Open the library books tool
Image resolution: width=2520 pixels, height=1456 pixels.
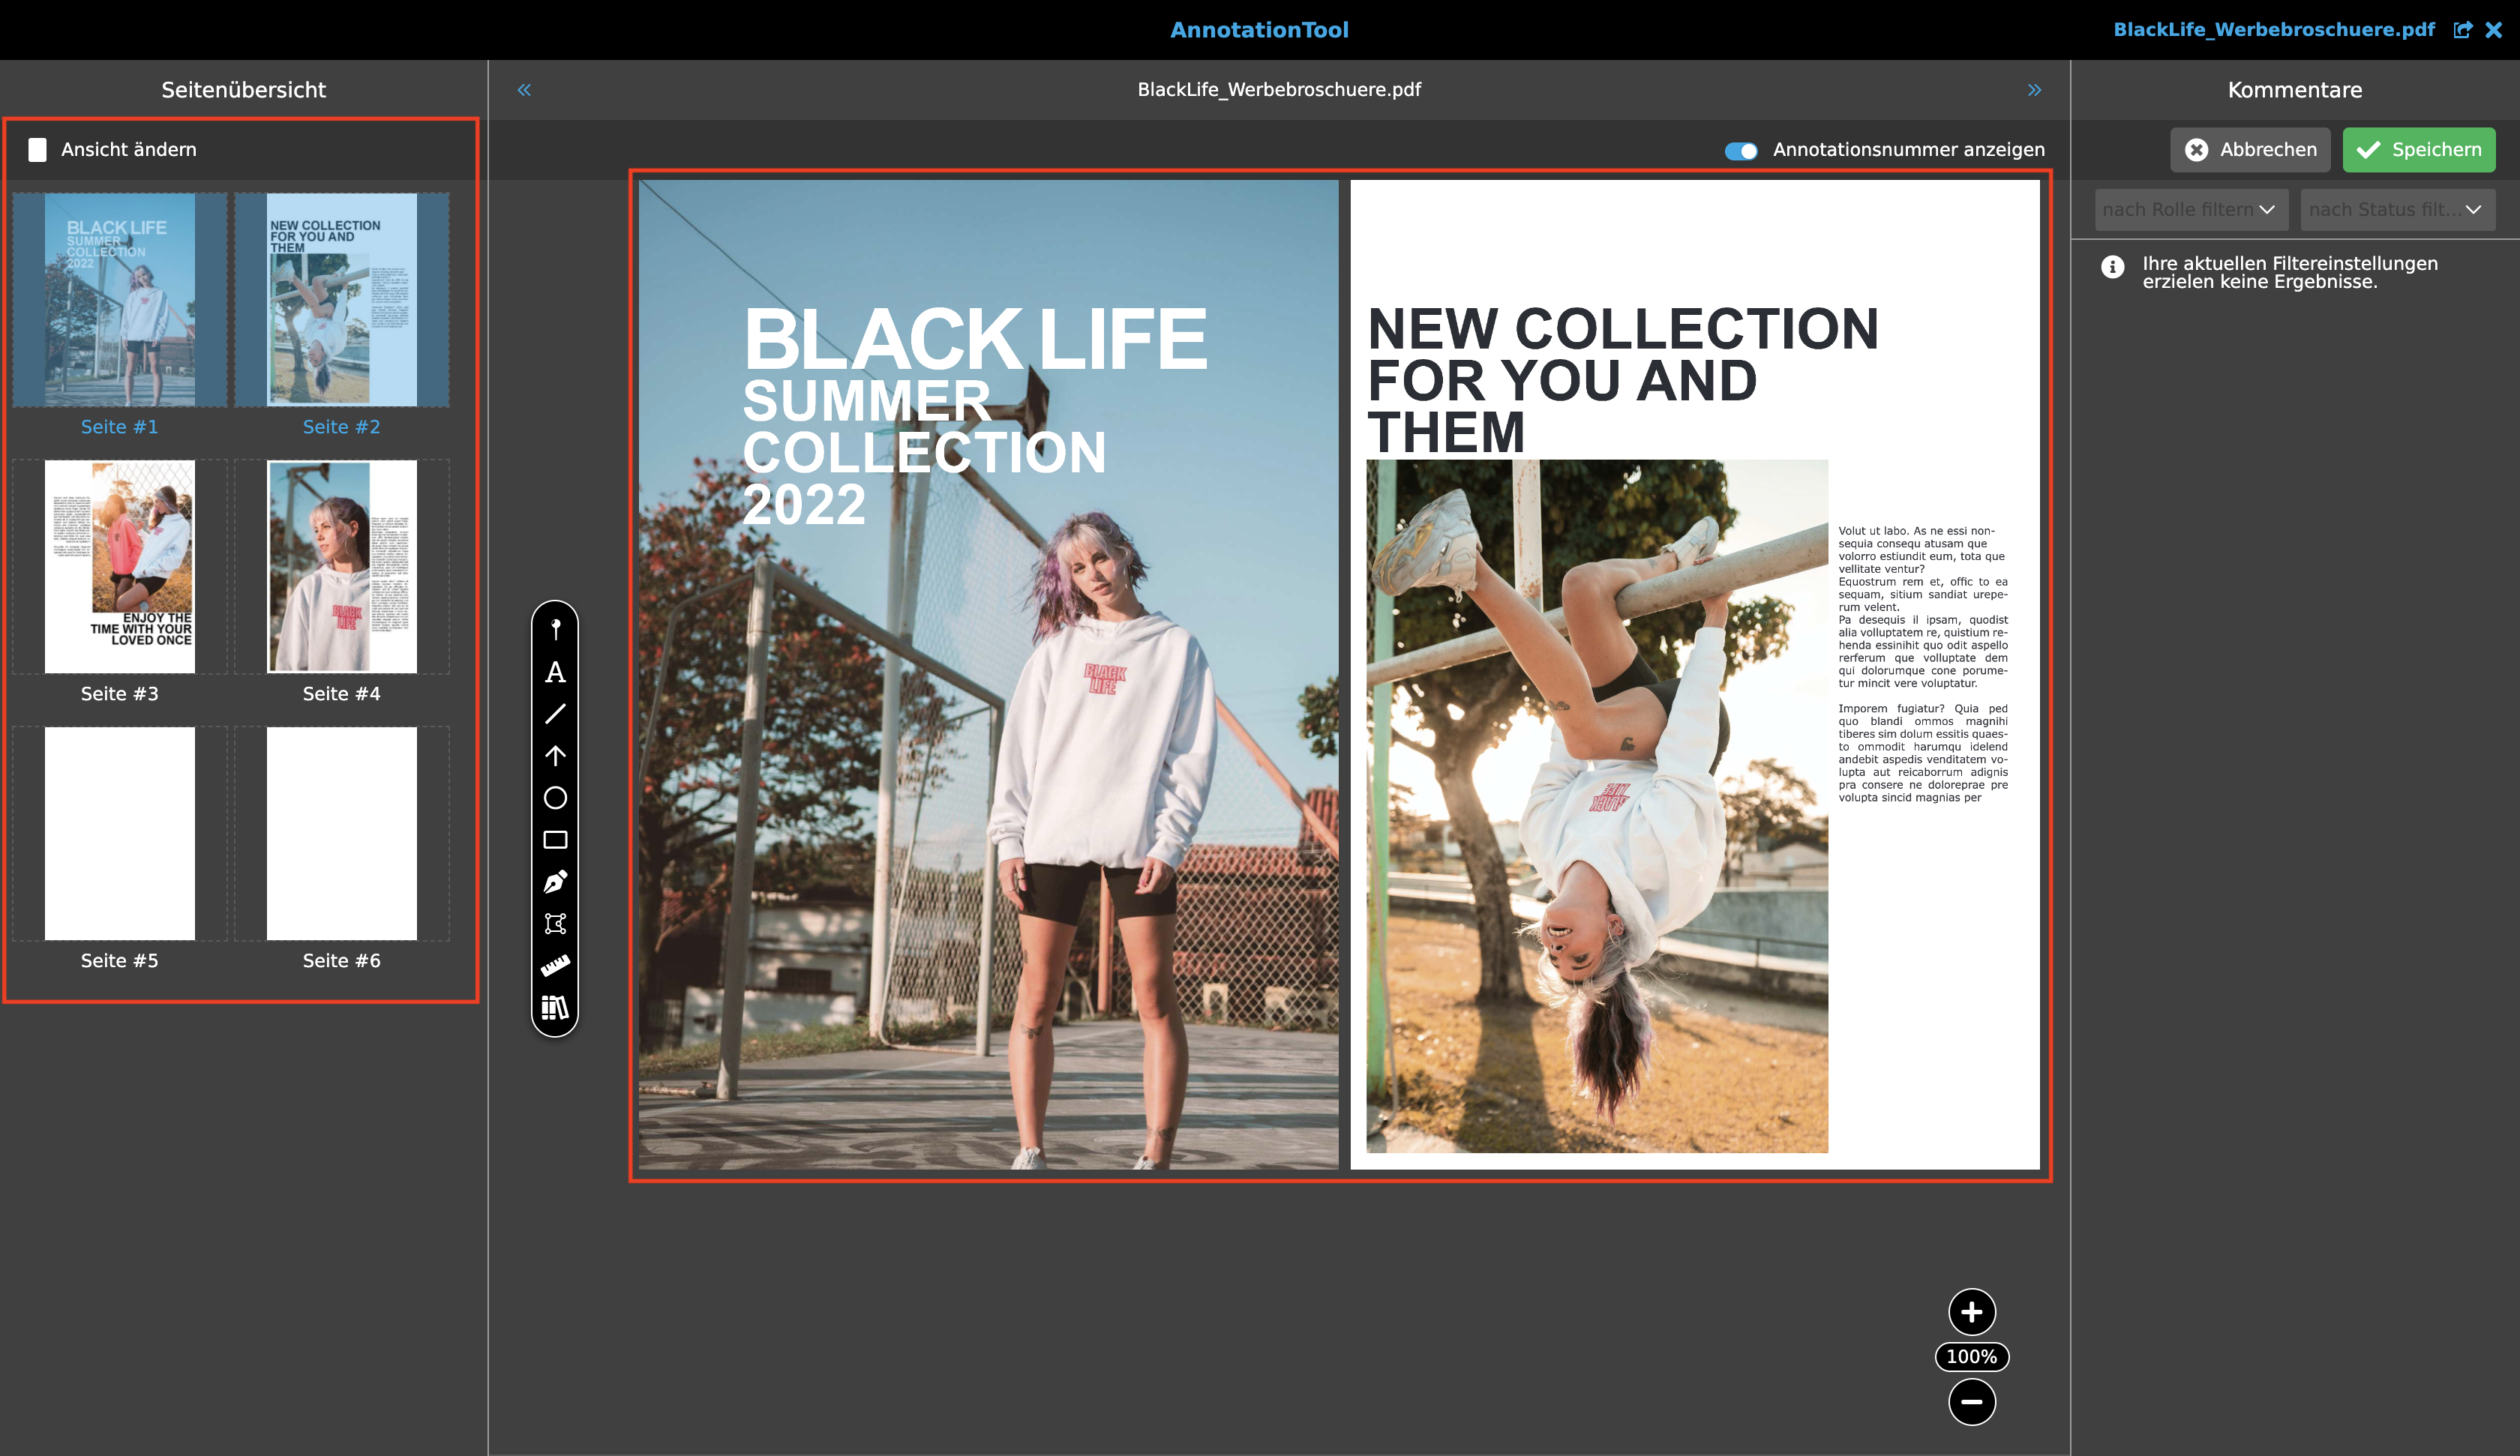pyautogui.click(x=555, y=1007)
